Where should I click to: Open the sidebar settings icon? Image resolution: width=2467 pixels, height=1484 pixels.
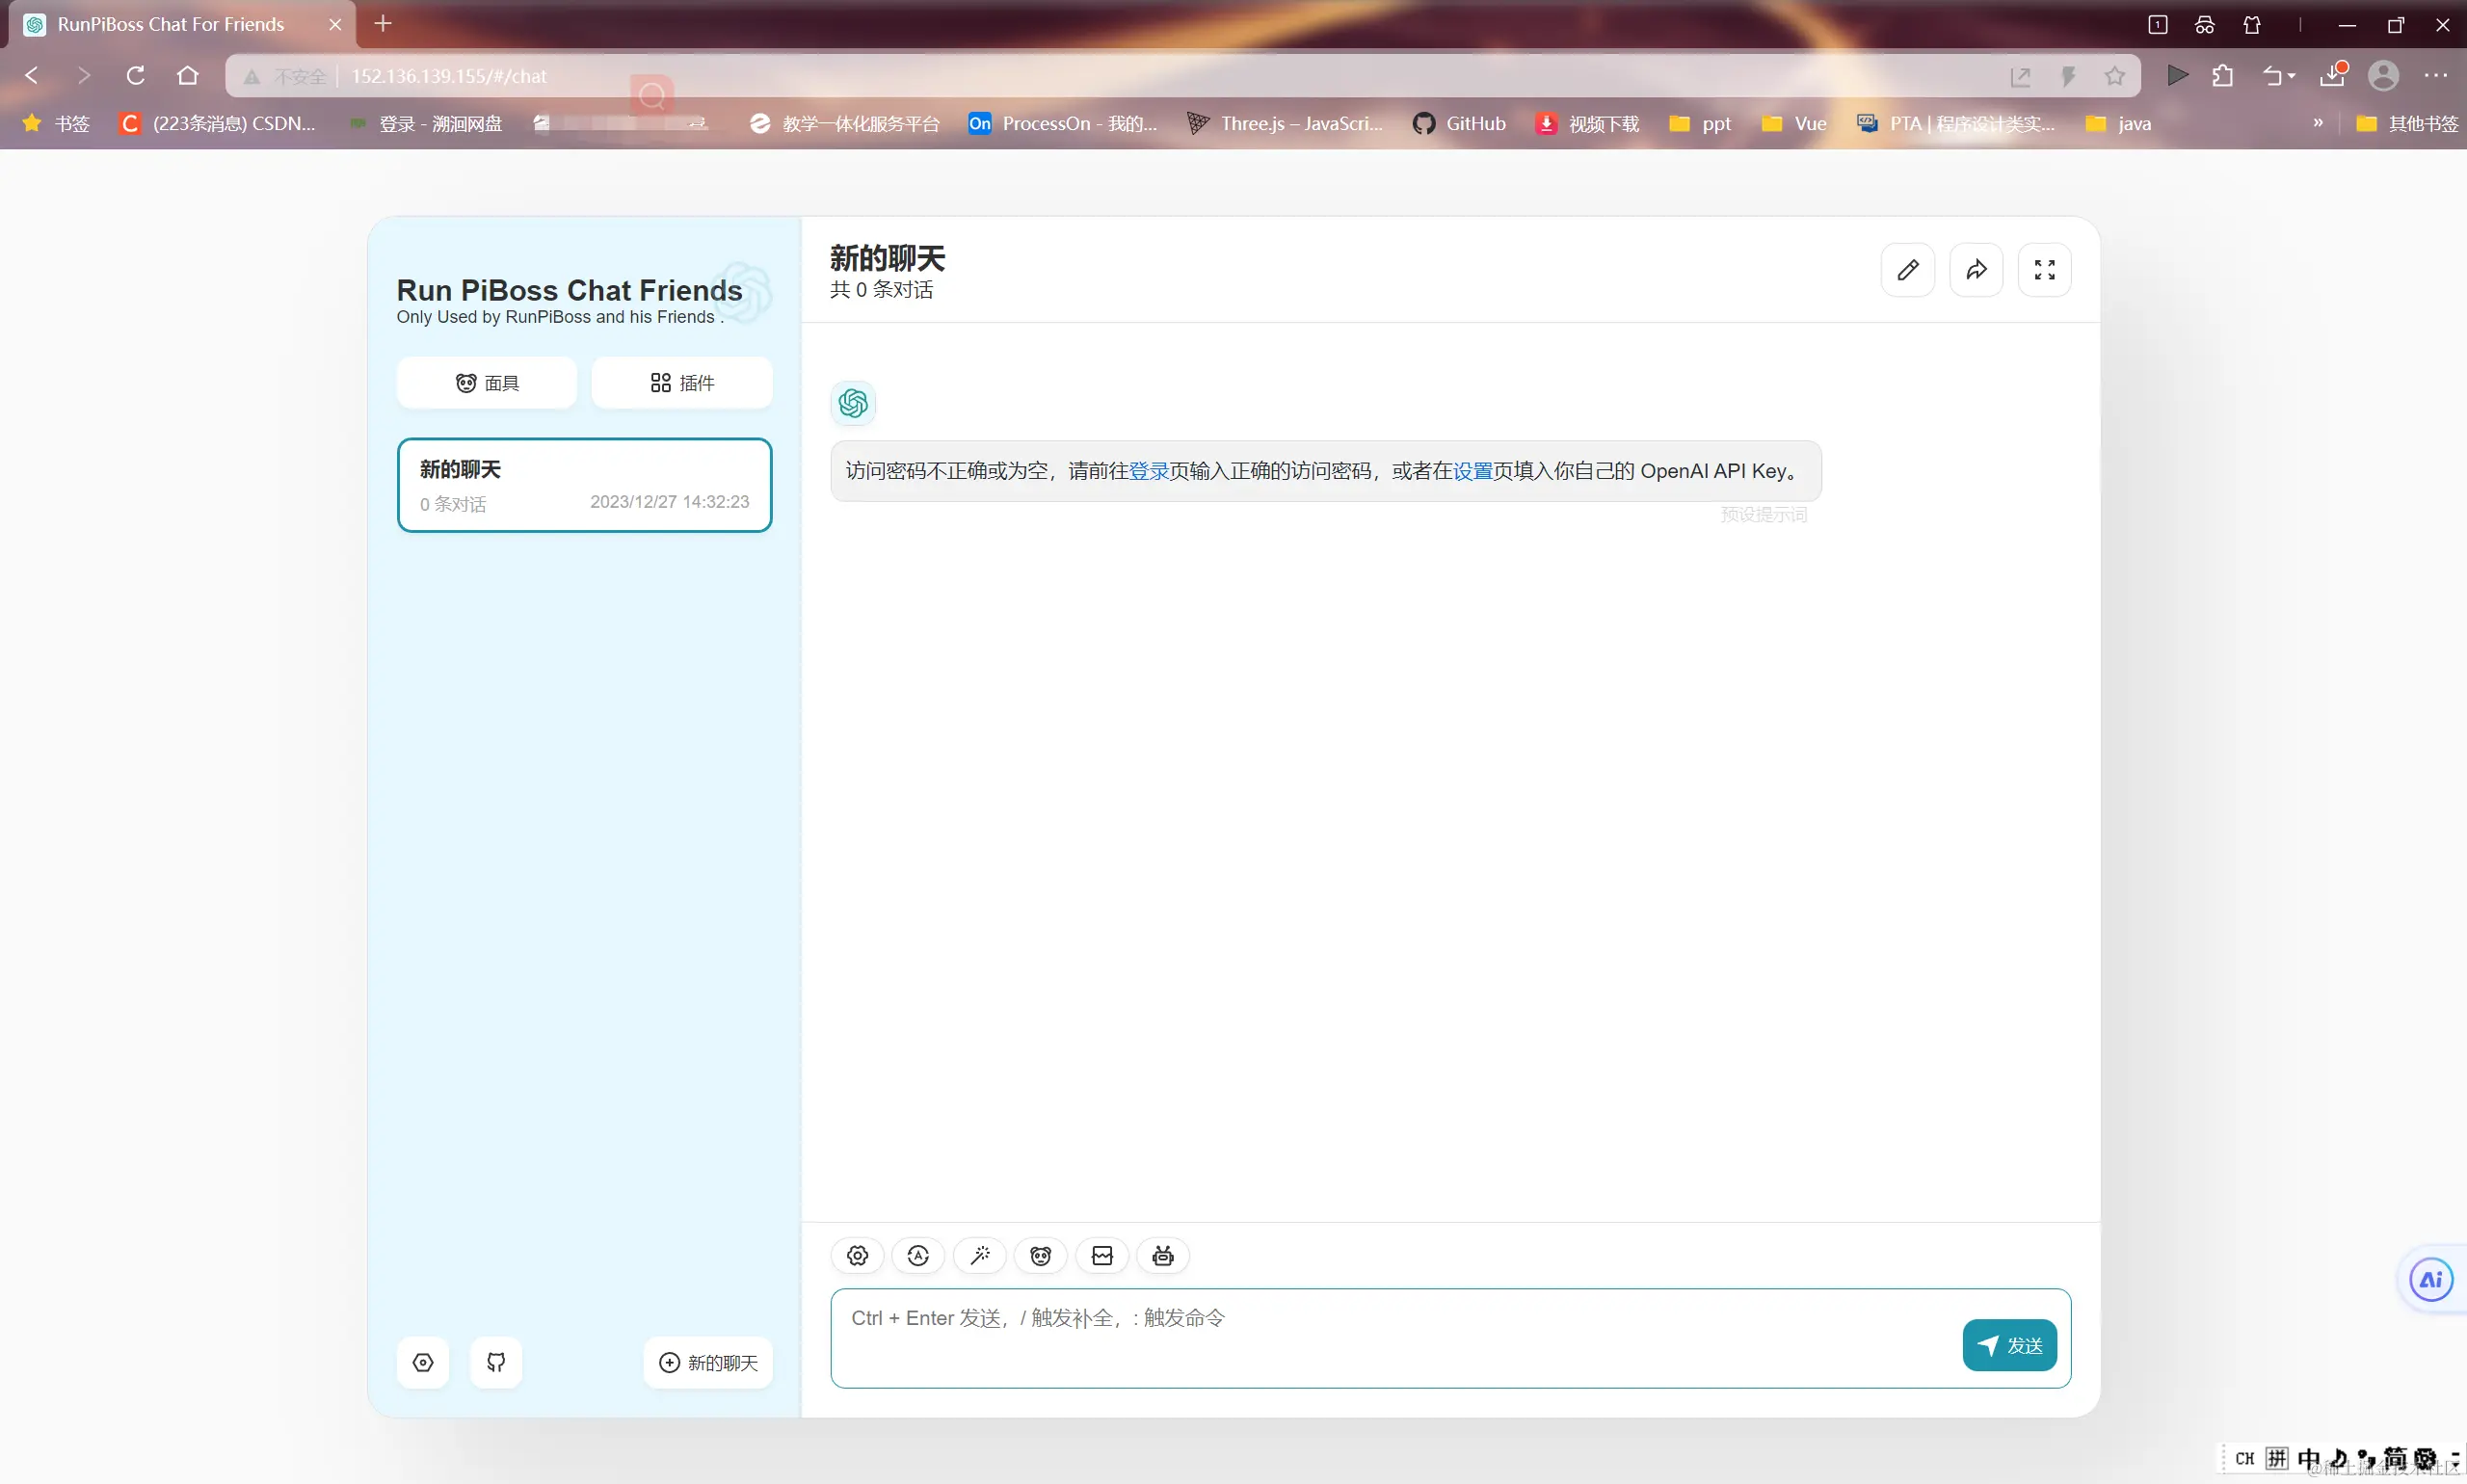[423, 1362]
